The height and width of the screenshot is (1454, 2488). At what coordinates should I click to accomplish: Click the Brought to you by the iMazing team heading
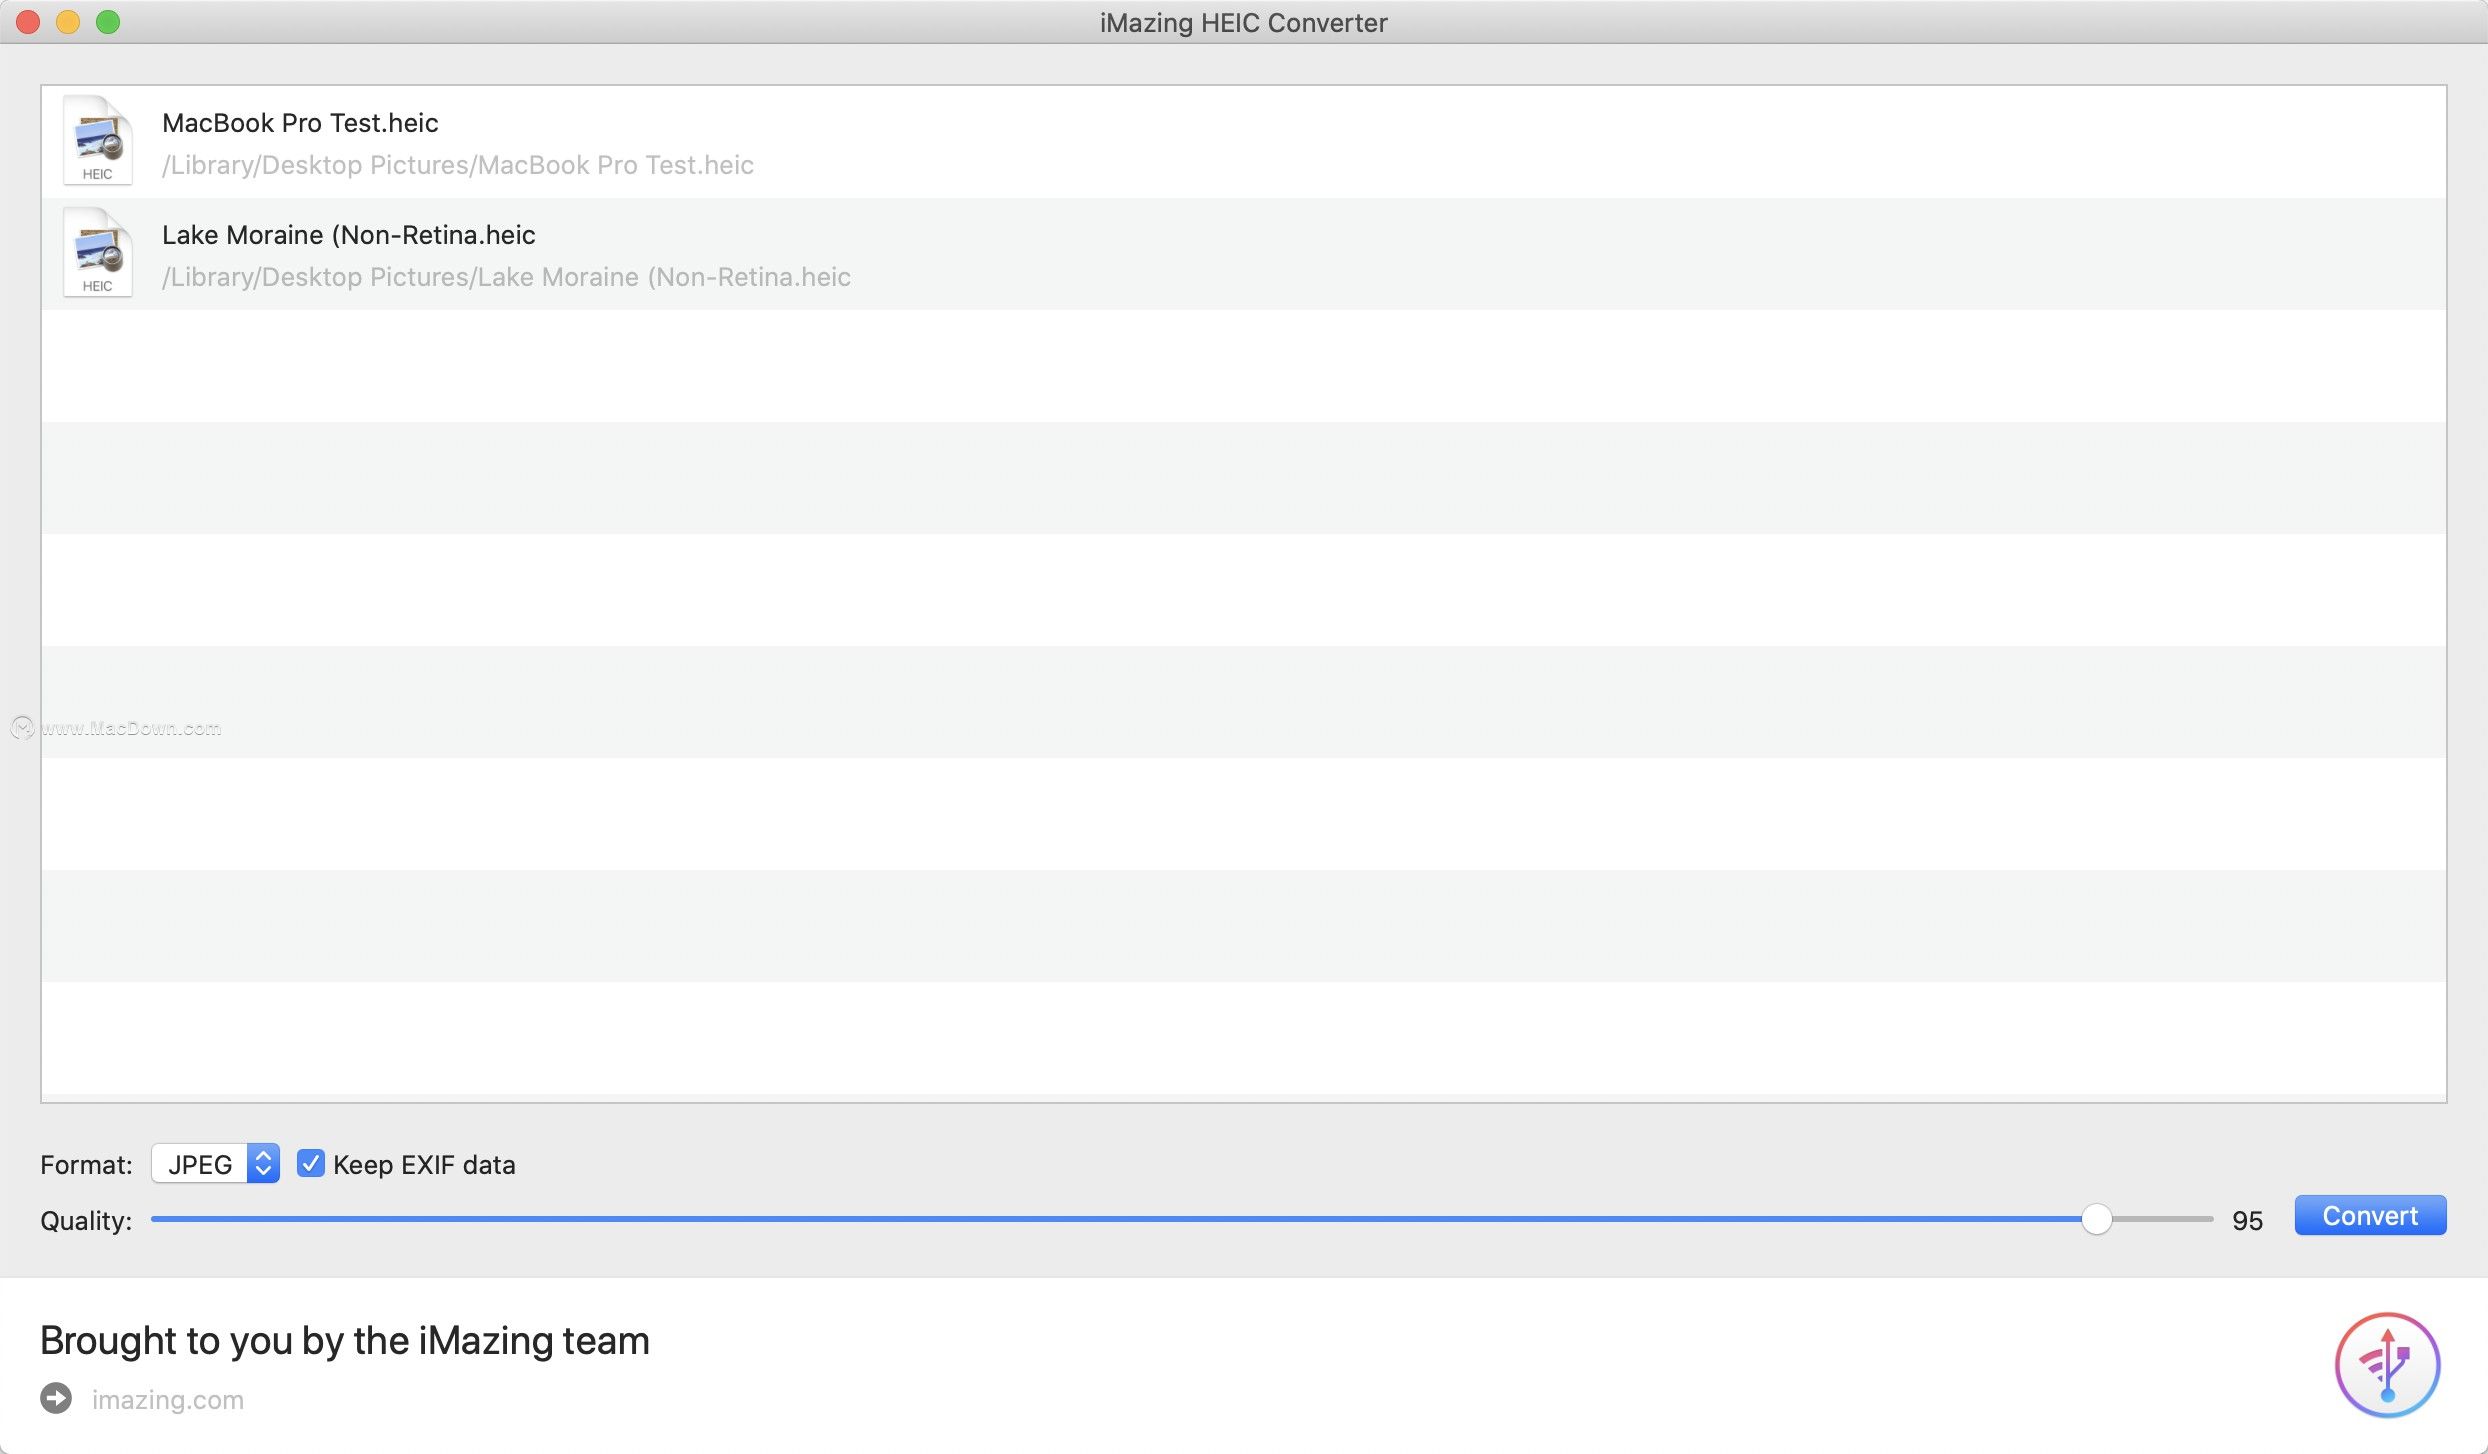pos(345,1340)
